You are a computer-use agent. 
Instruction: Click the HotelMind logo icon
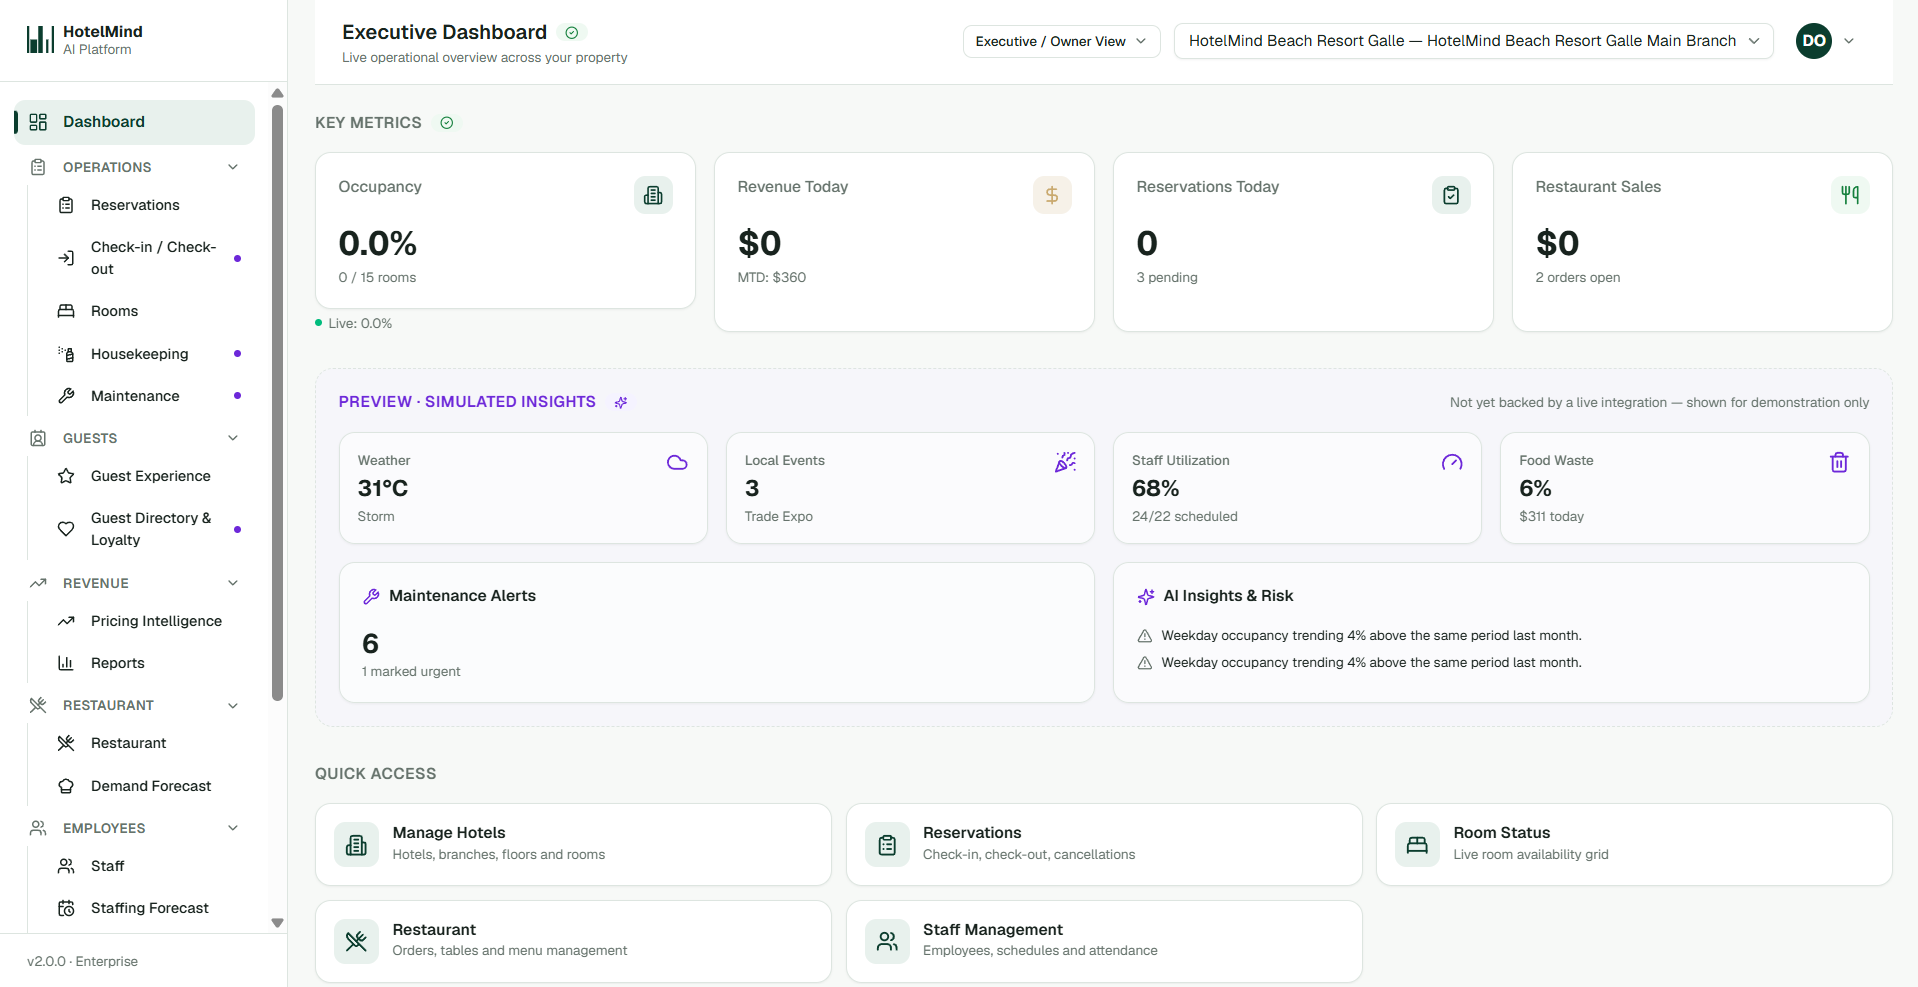(x=40, y=39)
